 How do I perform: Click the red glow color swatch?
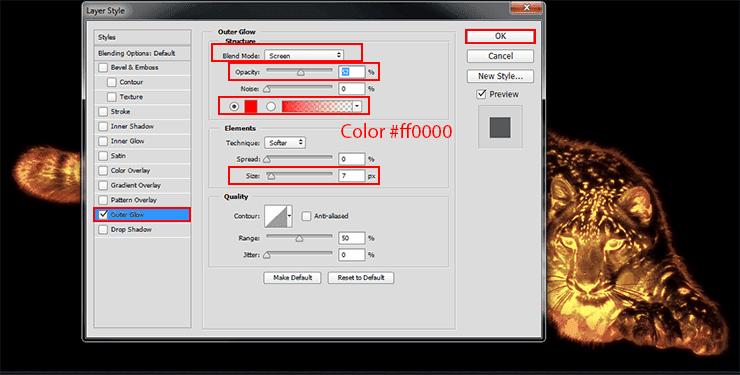tap(251, 107)
